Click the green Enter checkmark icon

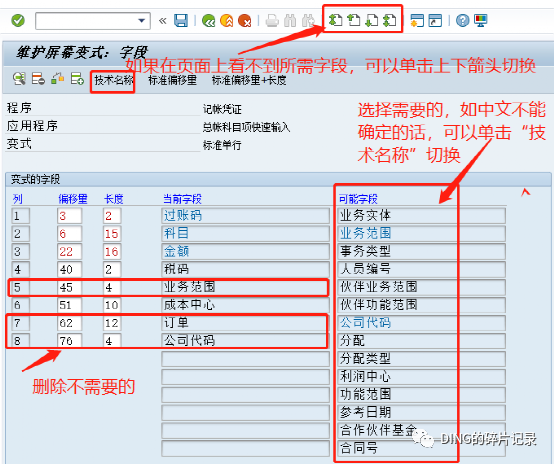(x=18, y=20)
